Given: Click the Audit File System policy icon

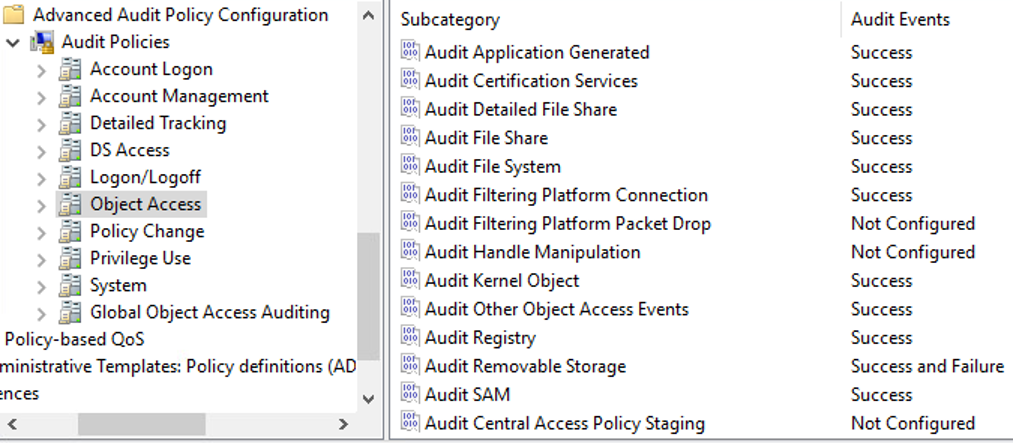Looking at the screenshot, I should [410, 166].
